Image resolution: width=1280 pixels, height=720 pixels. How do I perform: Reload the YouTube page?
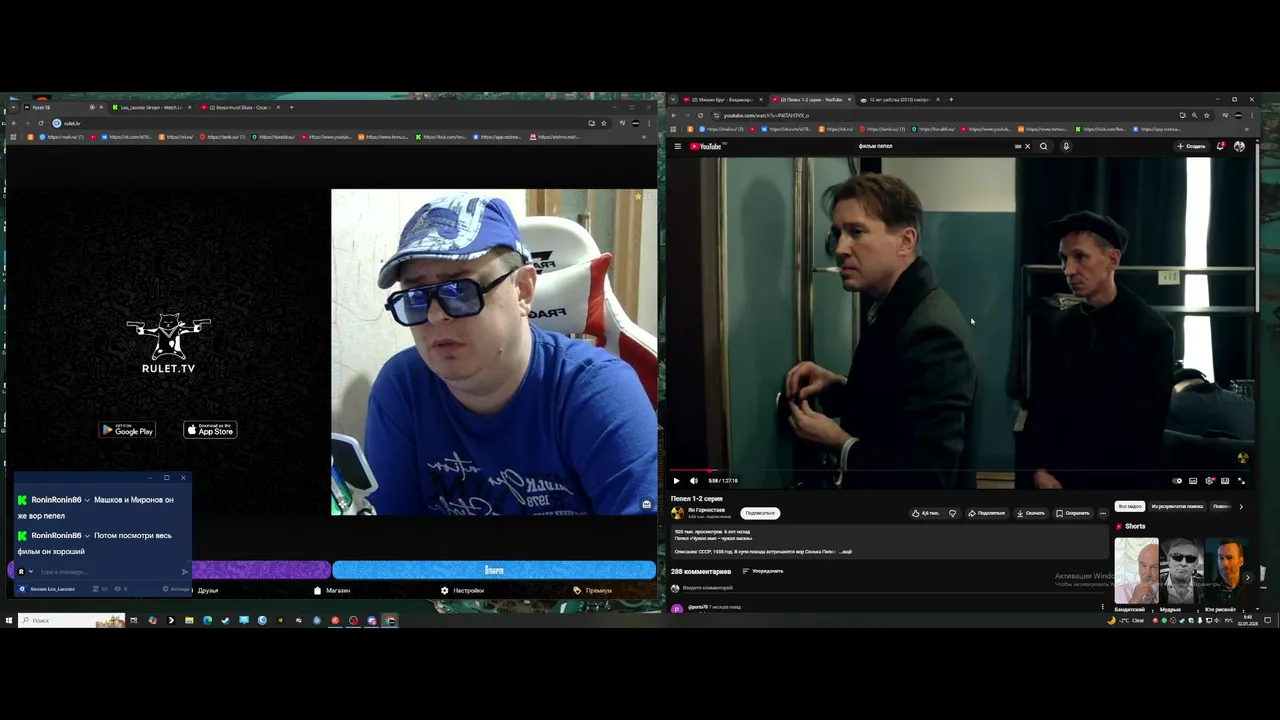pyautogui.click(x=700, y=115)
